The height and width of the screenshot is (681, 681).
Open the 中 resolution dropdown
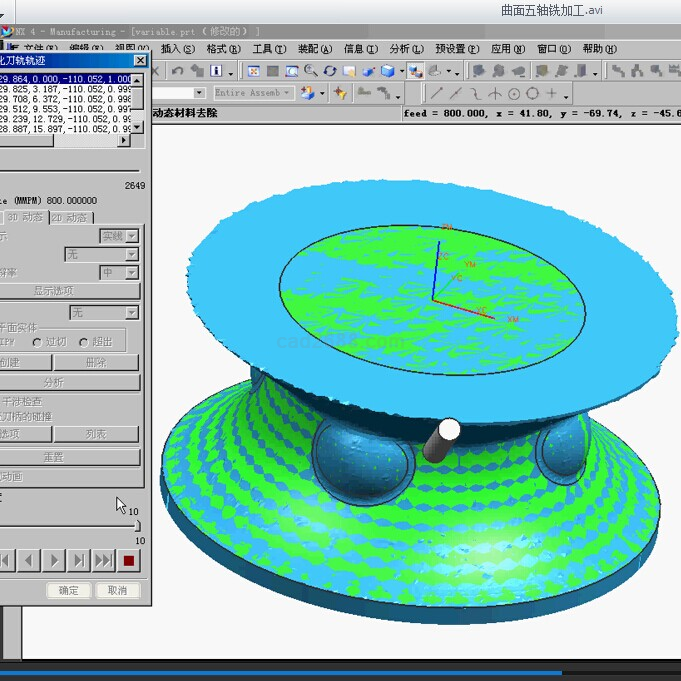(132, 273)
